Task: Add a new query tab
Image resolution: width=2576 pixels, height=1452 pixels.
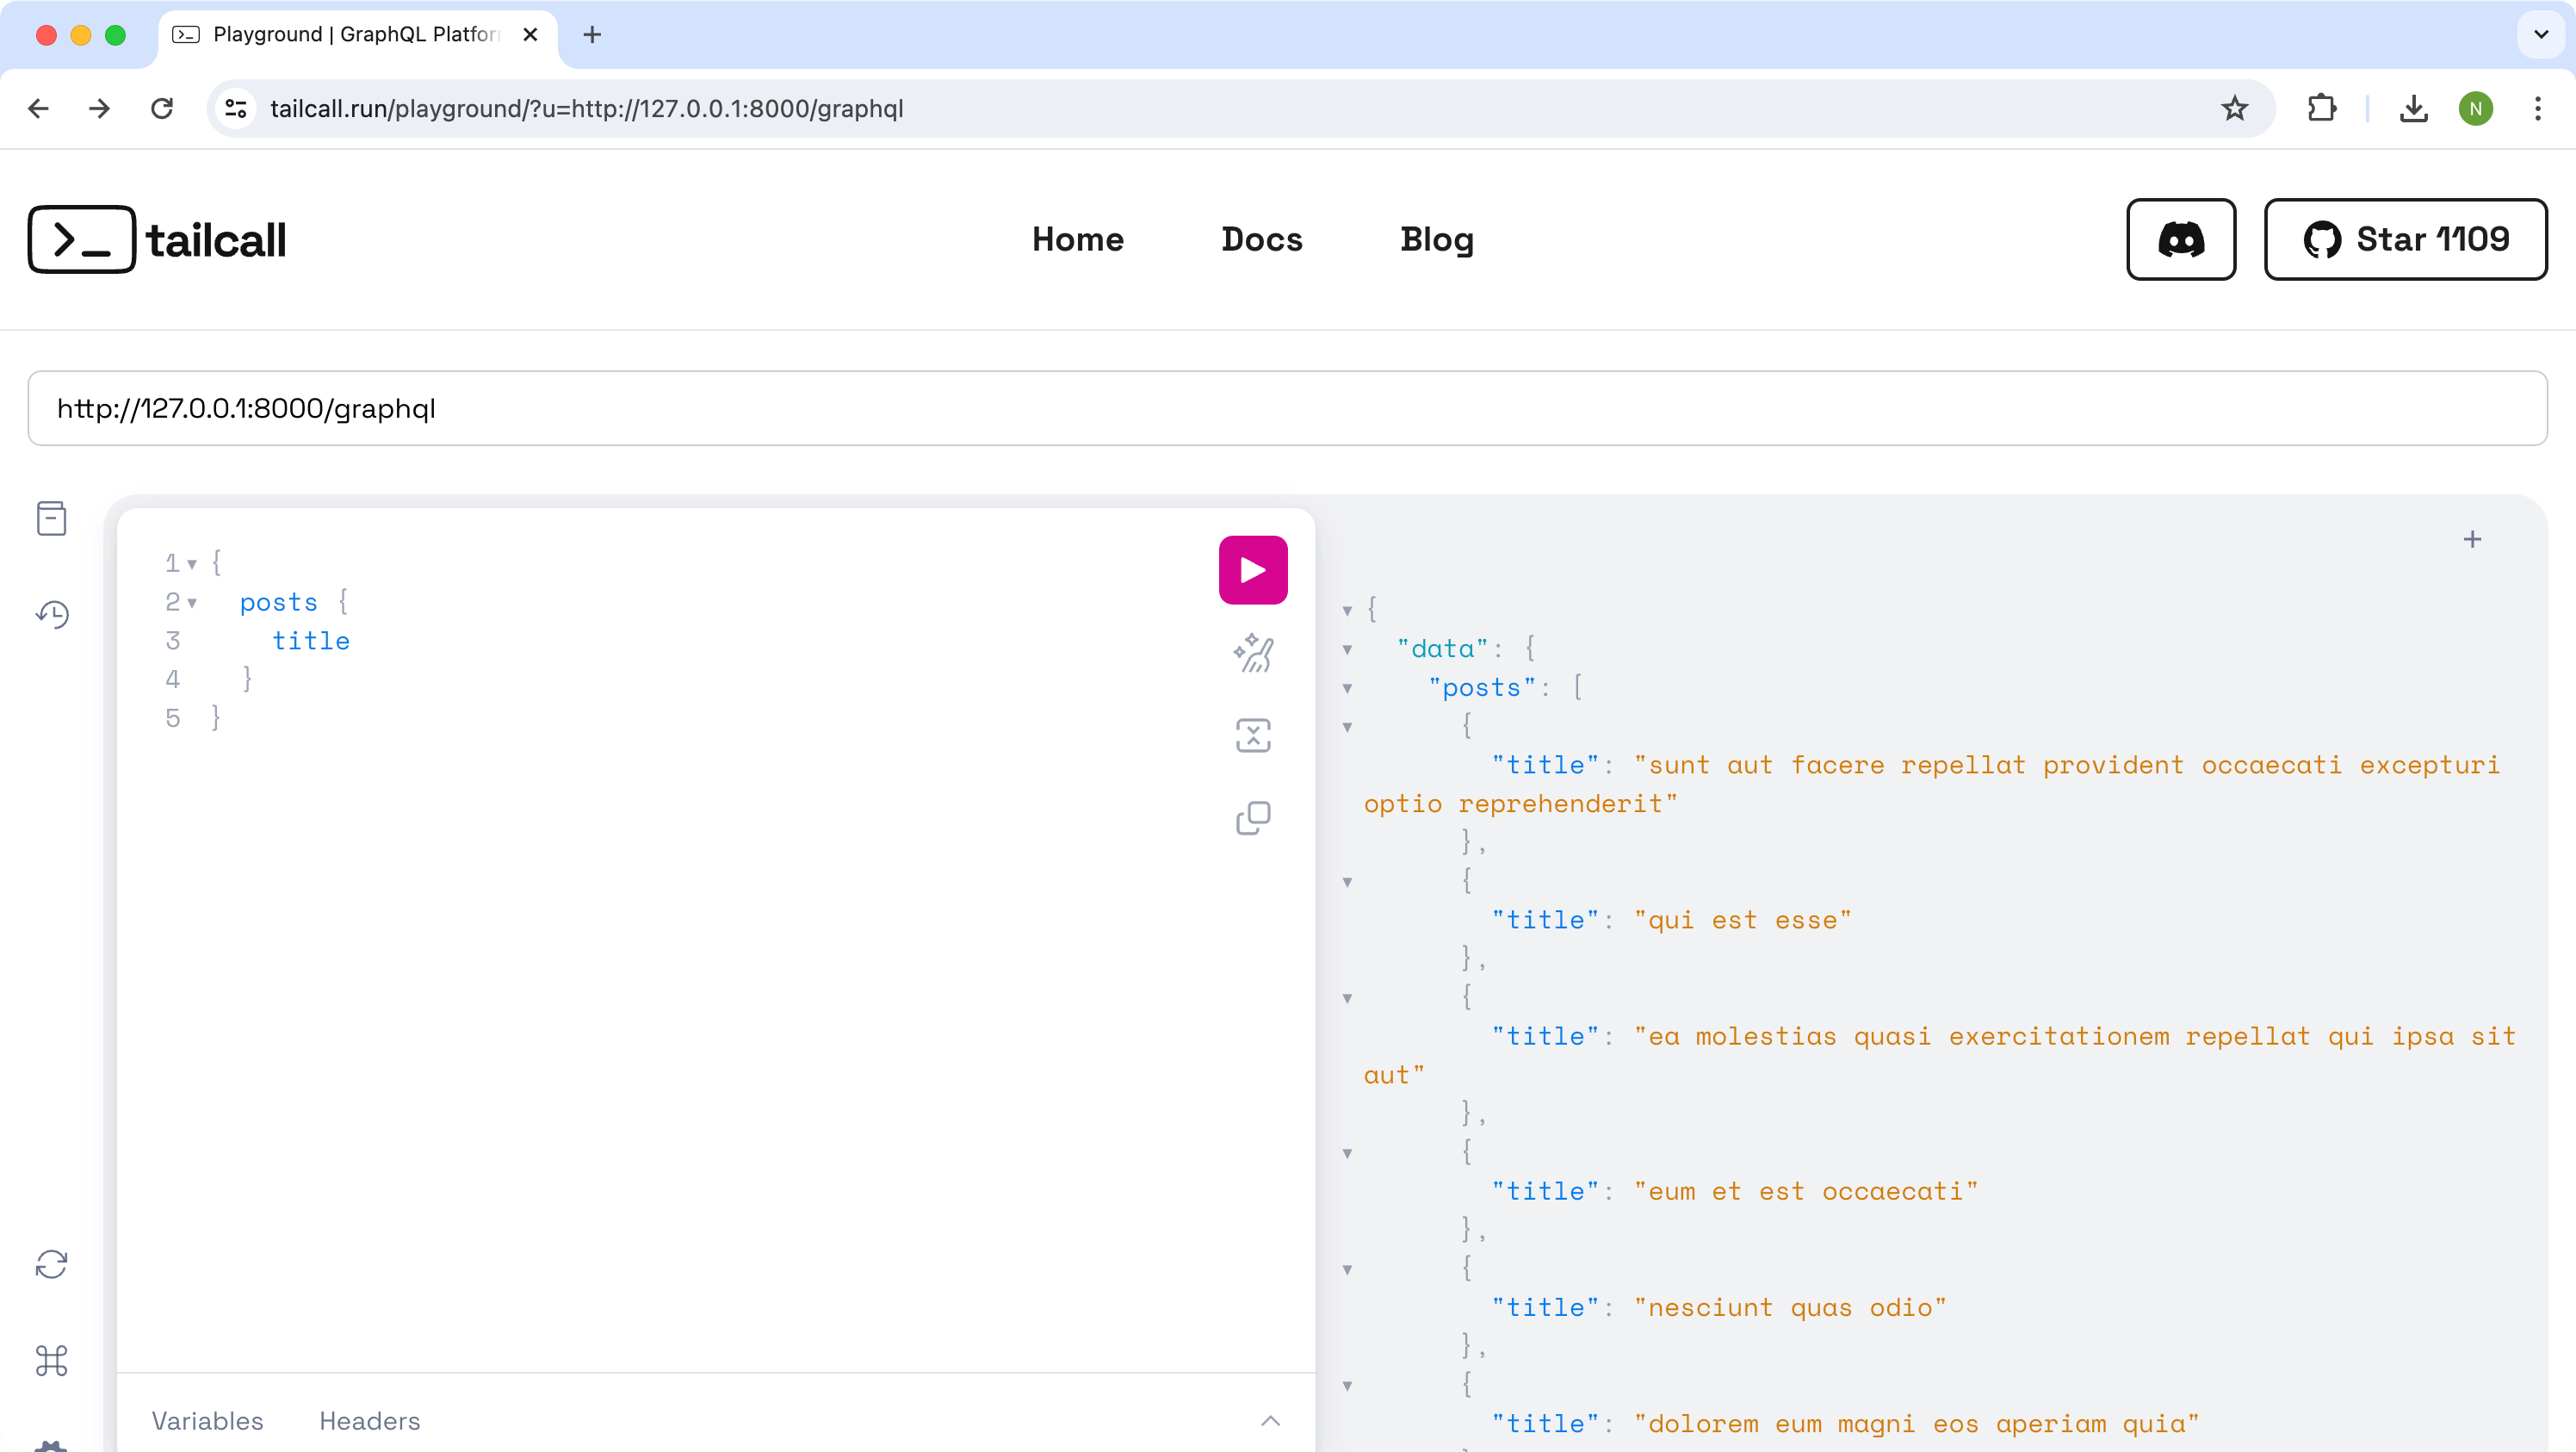Action: coord(2472,540)
